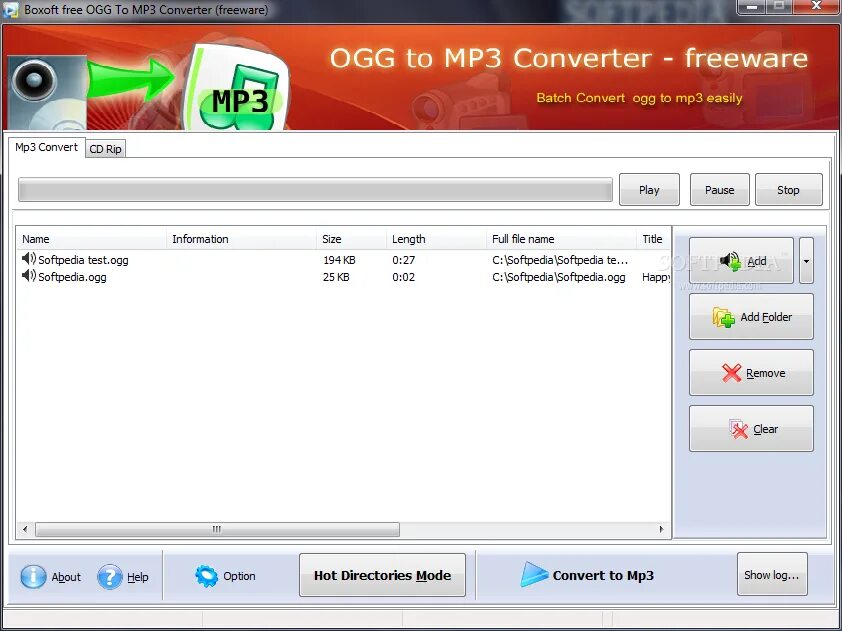Click the Information column header
The height and width of the screenshot is (631, 842).
[241, 239]
